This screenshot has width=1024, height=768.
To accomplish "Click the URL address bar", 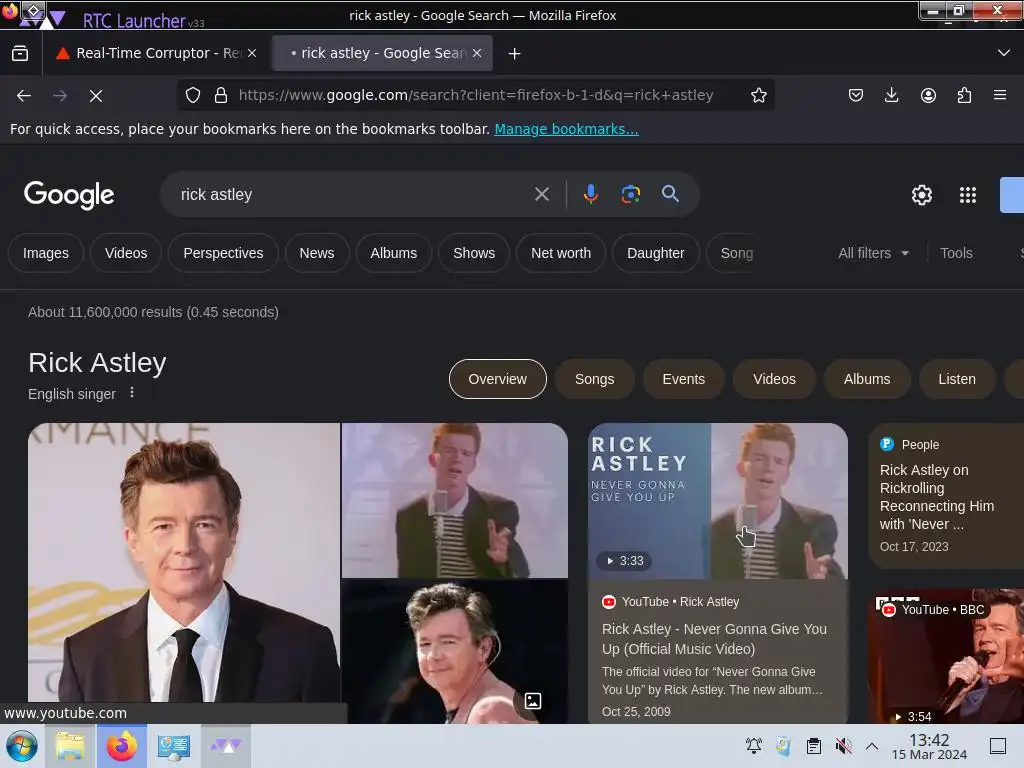I will coord(476,95).
